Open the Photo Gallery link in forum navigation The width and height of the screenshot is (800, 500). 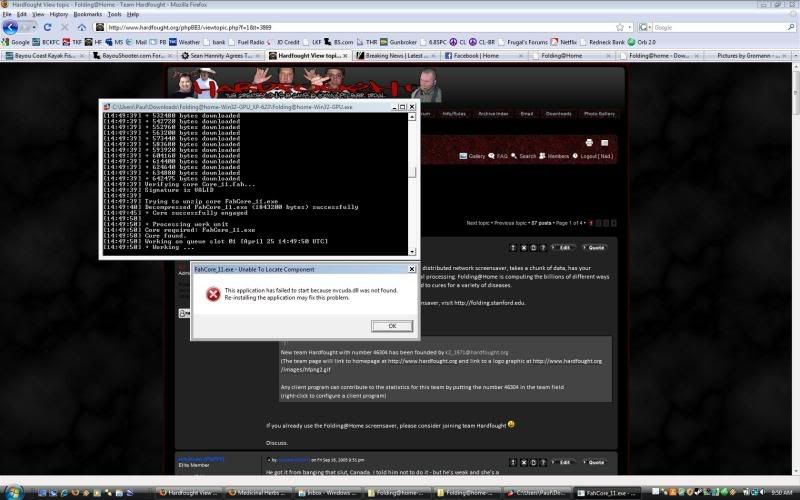point(599,114)
